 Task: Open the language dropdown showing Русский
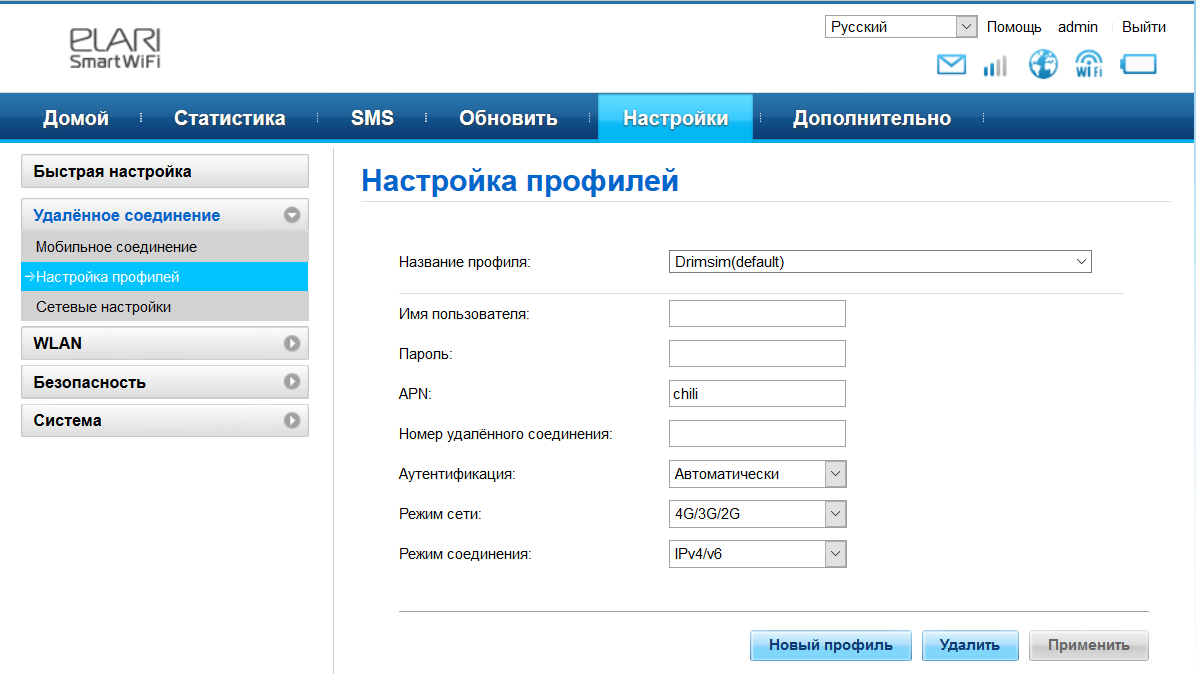[901, 27]
